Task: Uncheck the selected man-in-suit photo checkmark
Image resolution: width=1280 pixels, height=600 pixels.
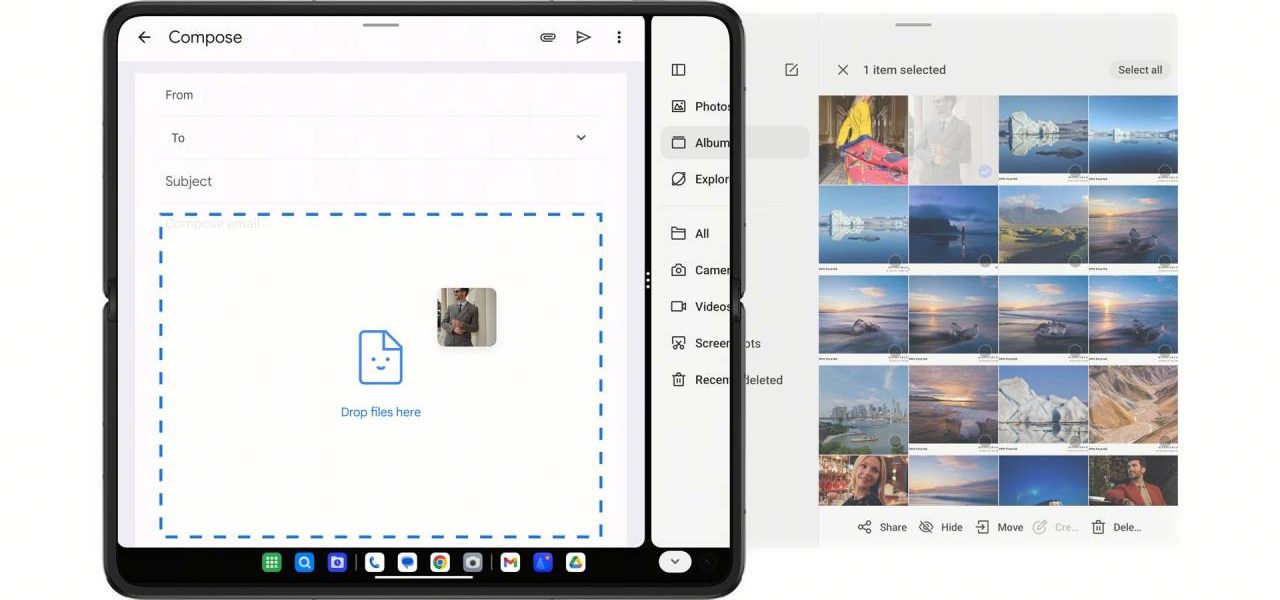Action: click(x=985, y=172)
